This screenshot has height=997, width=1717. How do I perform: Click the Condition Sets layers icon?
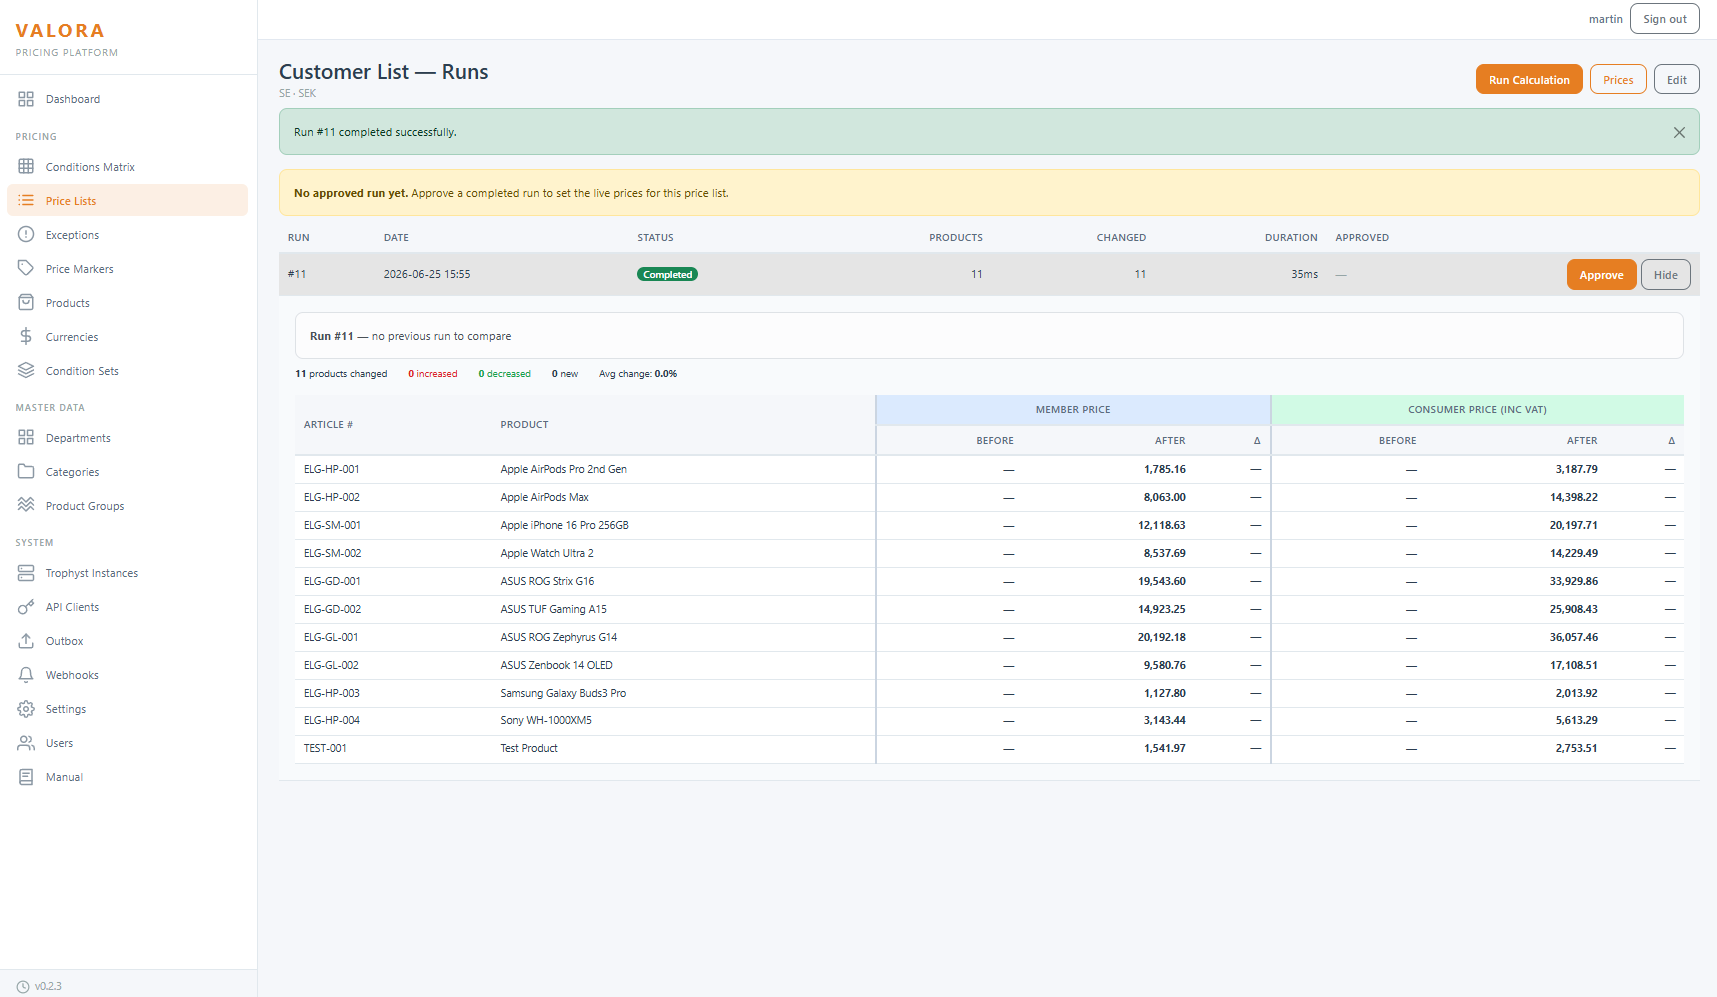click(26, 371)
